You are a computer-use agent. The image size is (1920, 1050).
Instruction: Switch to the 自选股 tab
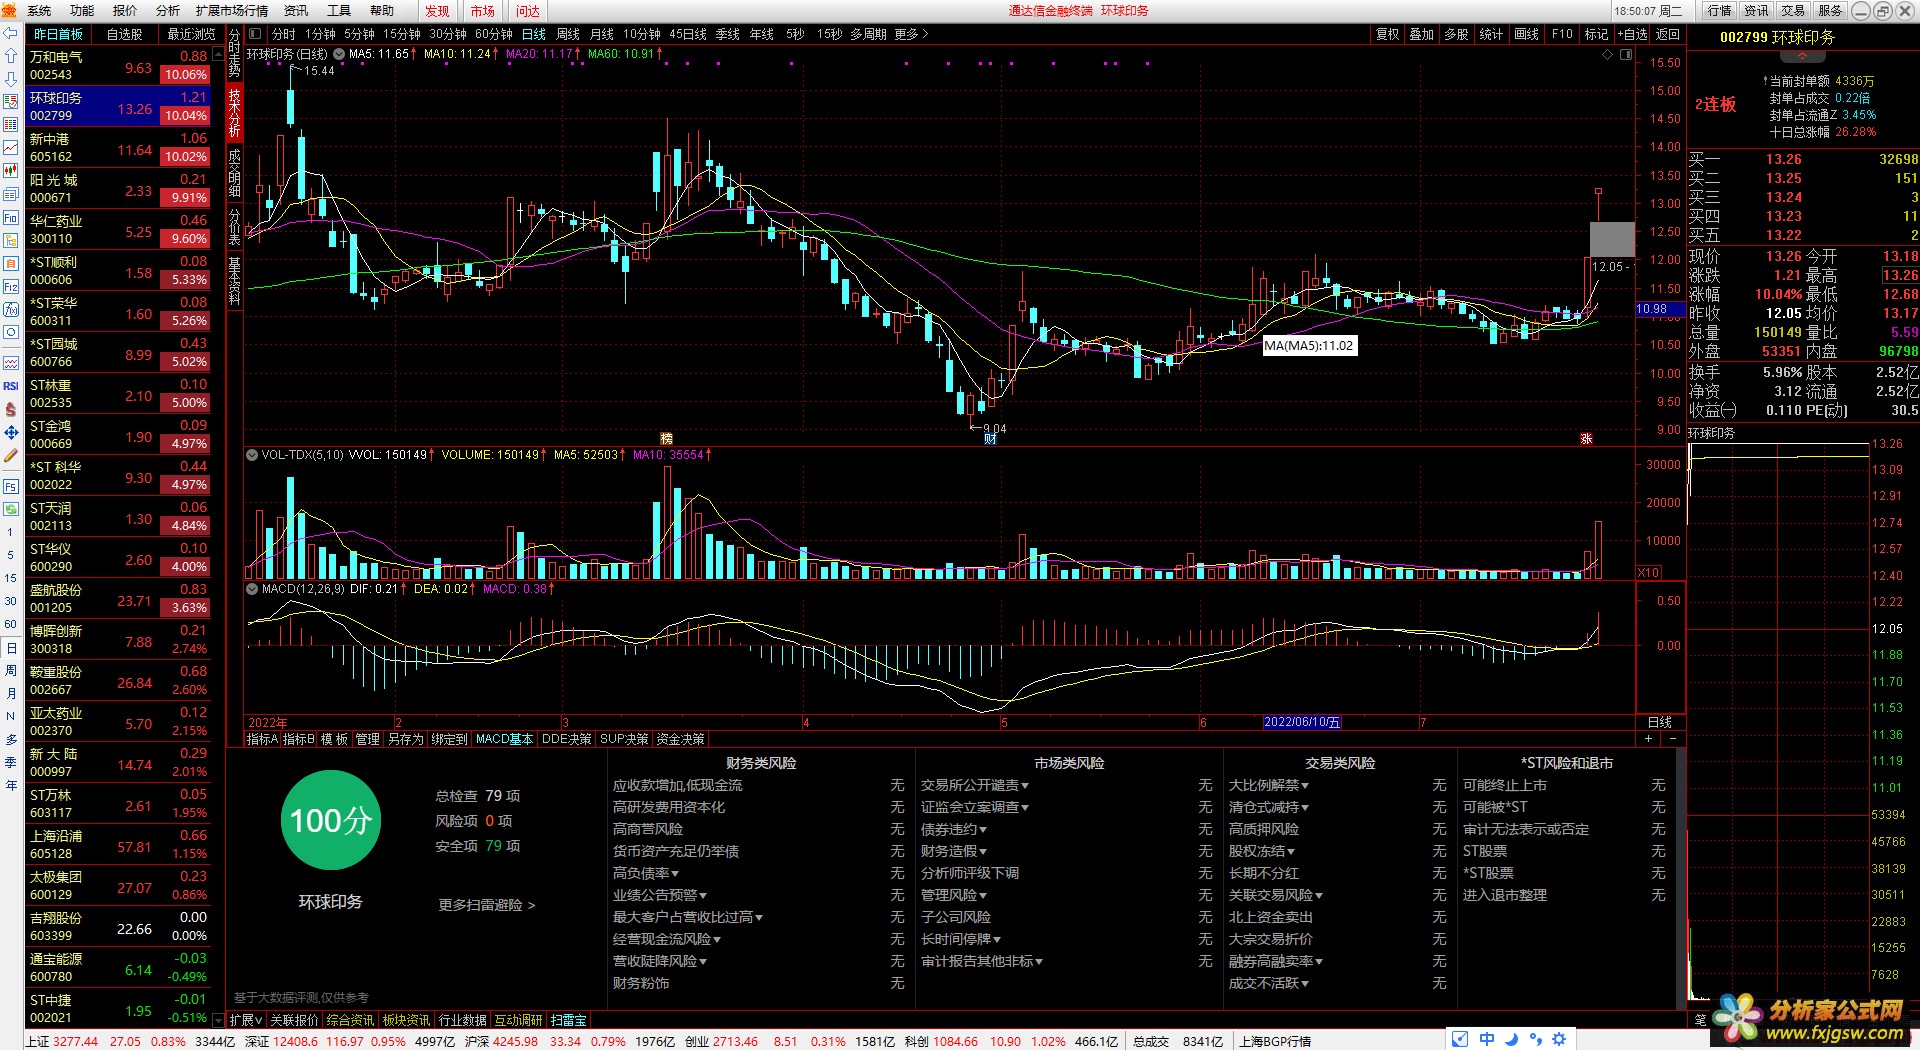click(x=125, y=34)
